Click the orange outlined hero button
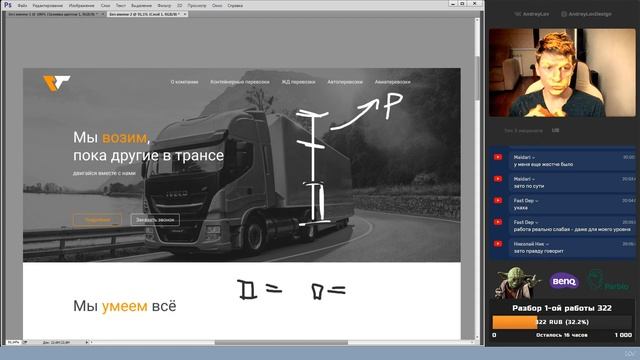Image resolution: width=640 pixels, height=360 pixels. [97, 220]
